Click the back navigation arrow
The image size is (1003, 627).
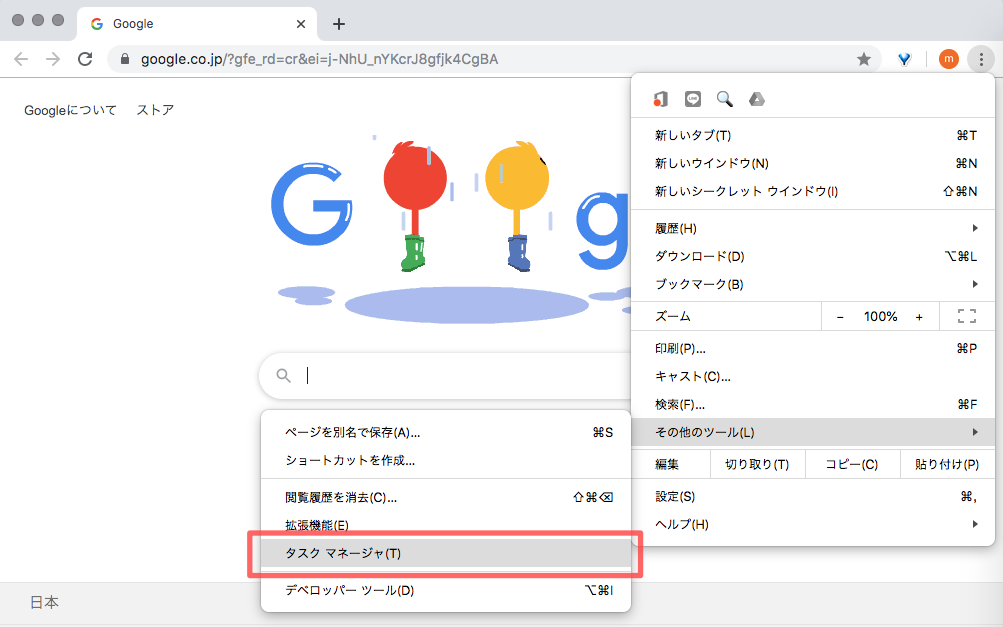click(21, 60)
